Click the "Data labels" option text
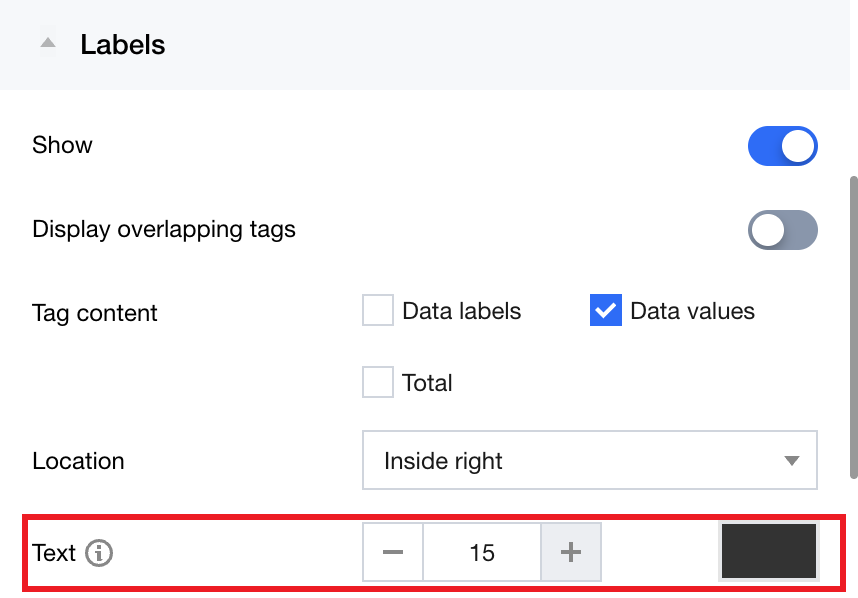858x598 pixels. (x=461, y=311)
